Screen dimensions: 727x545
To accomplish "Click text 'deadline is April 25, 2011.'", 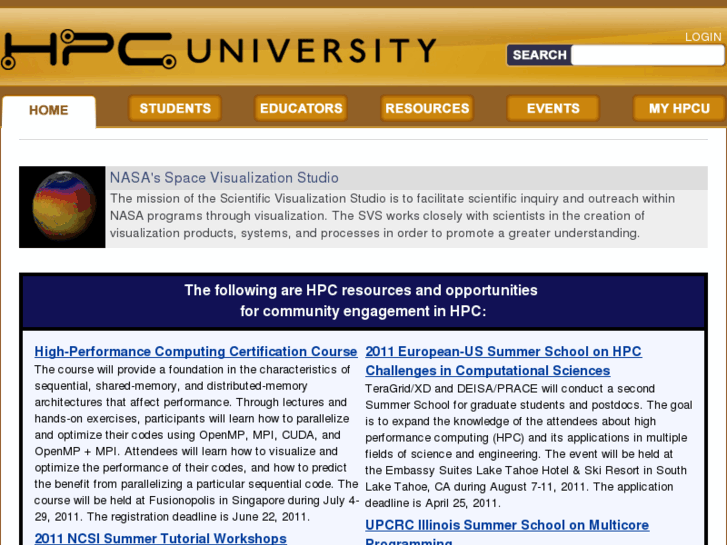I will point(433,503).
